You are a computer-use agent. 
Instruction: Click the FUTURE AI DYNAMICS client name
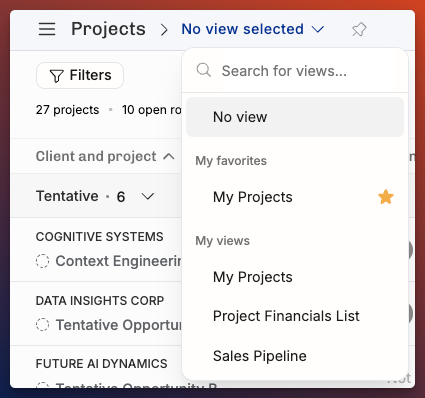101,364
